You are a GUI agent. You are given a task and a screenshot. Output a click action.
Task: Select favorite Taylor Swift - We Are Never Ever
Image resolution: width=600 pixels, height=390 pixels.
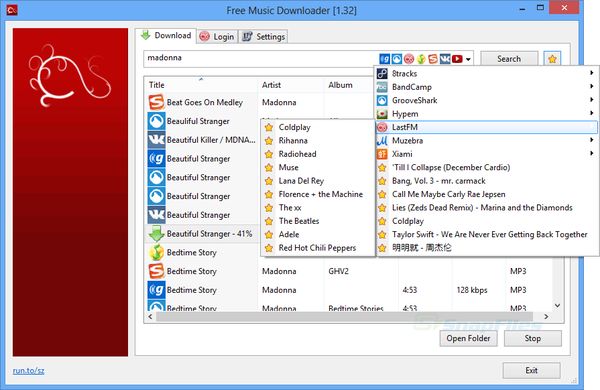486,234
